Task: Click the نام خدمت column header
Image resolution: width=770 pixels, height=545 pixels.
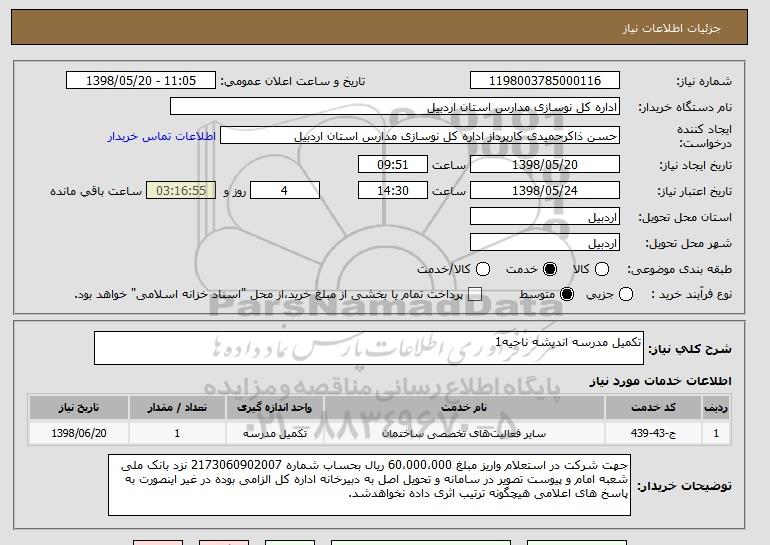Action: coord(464,408)
